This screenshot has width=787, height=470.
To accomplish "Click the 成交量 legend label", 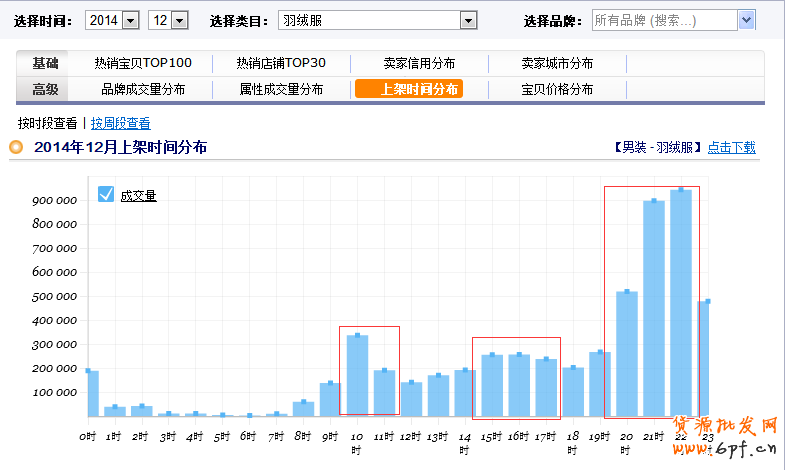I will 138,195.
